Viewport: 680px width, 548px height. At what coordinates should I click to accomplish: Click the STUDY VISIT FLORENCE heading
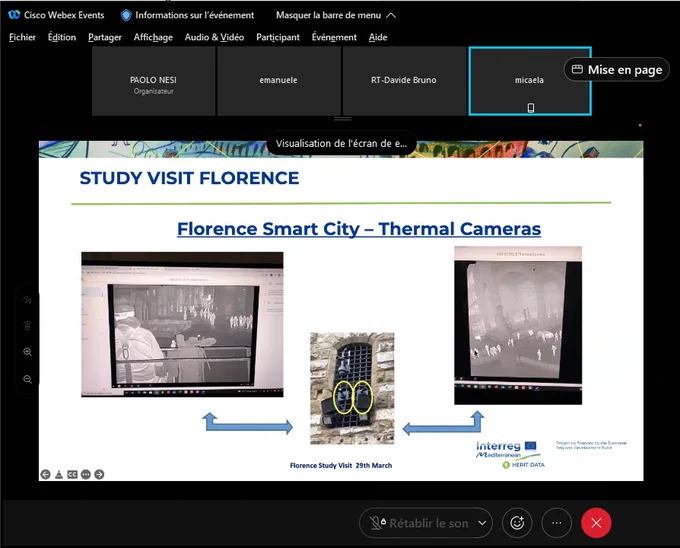[x=190, y=178]
